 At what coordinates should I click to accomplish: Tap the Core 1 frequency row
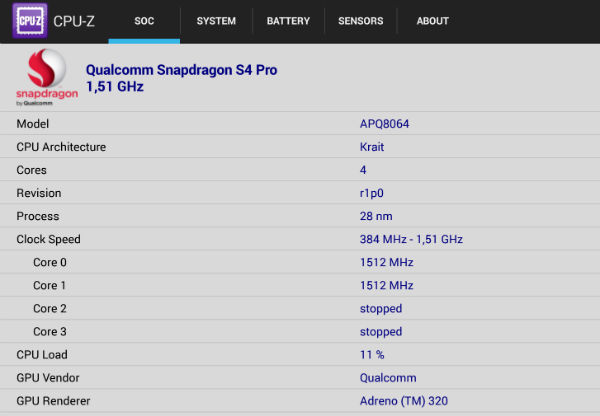[300, 285]
